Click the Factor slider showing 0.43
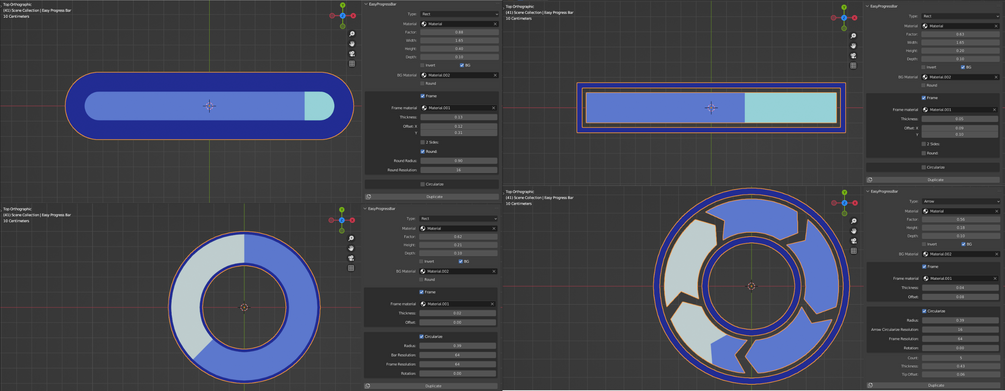 960,35
